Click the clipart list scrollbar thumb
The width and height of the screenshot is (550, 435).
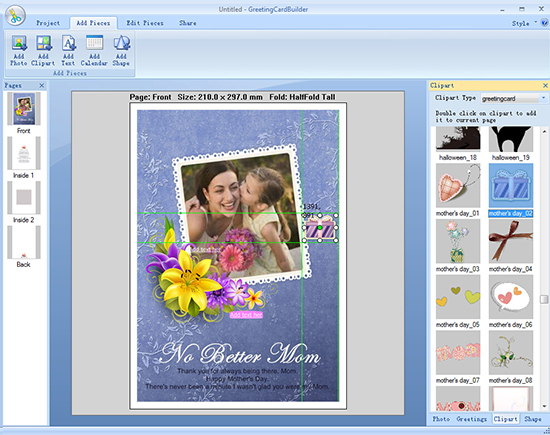544,299
